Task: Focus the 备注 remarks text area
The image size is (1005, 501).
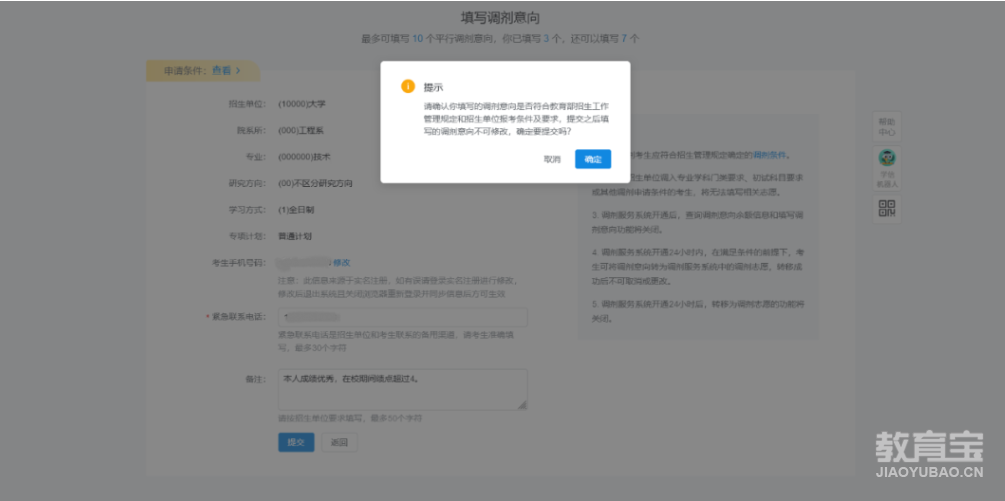Action: pyautogui.click(x=402, y=389)
